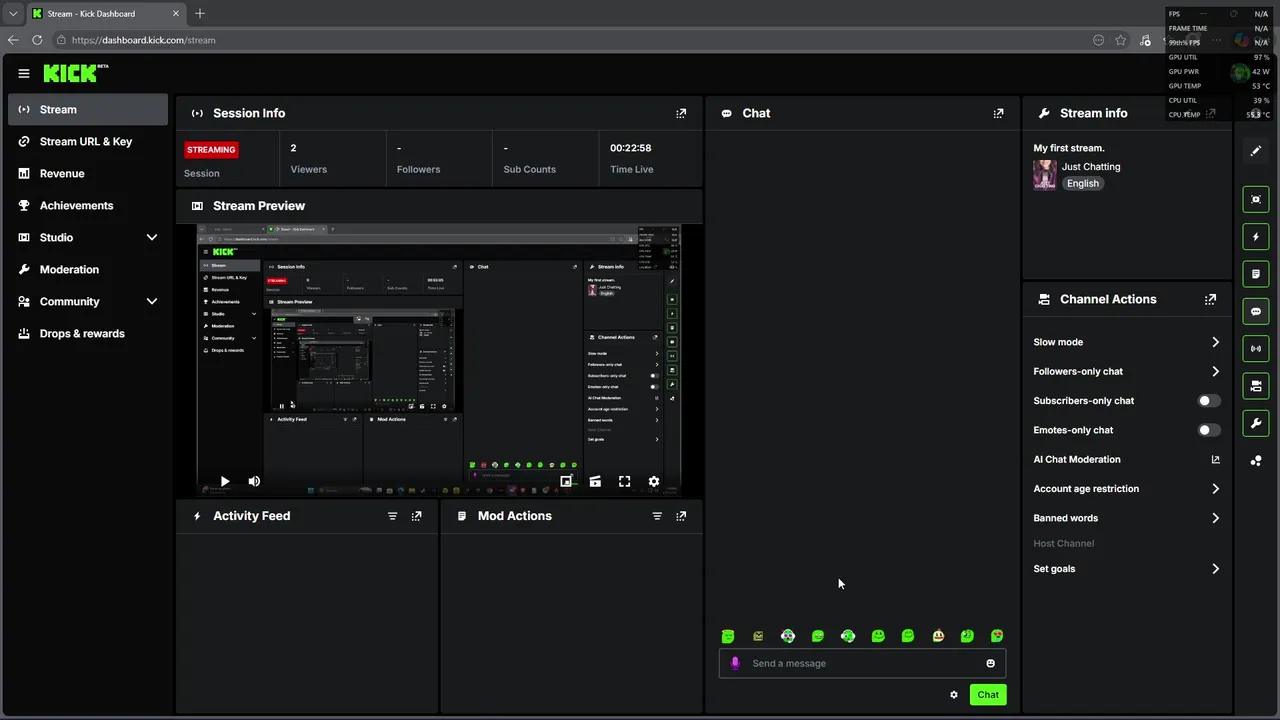Pop out the Mod Actions panel
This screenshot has height=720, width=1280.
681,516
